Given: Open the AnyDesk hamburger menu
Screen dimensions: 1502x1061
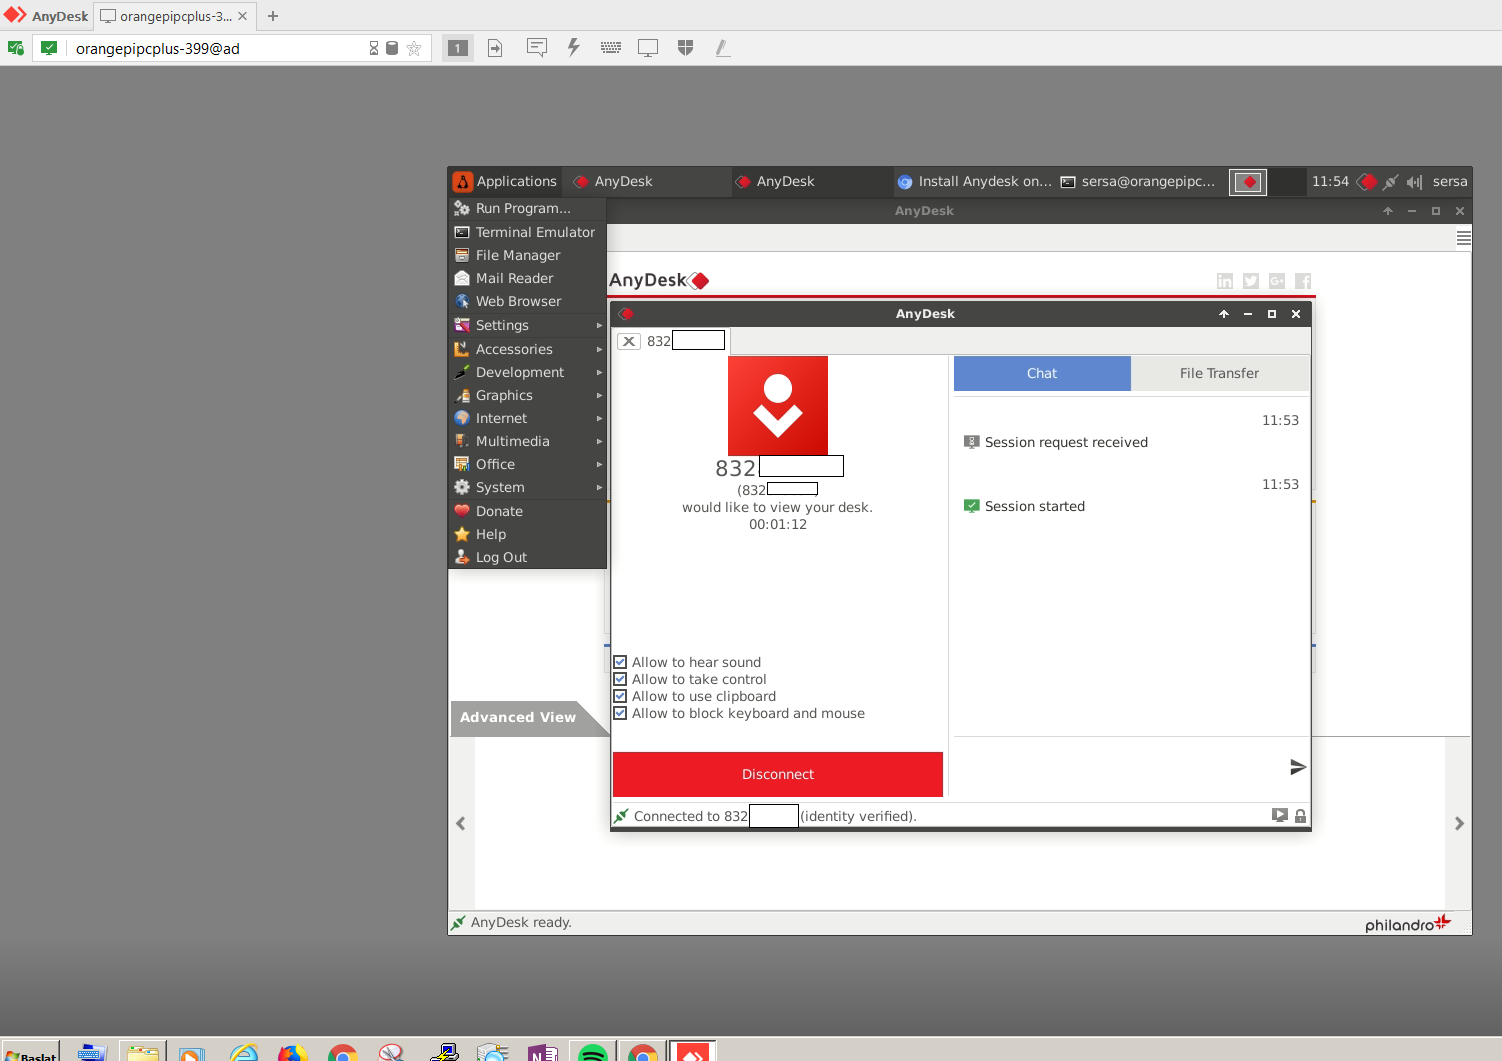Looking at the screenshot, I should [x=1463, y=237].
